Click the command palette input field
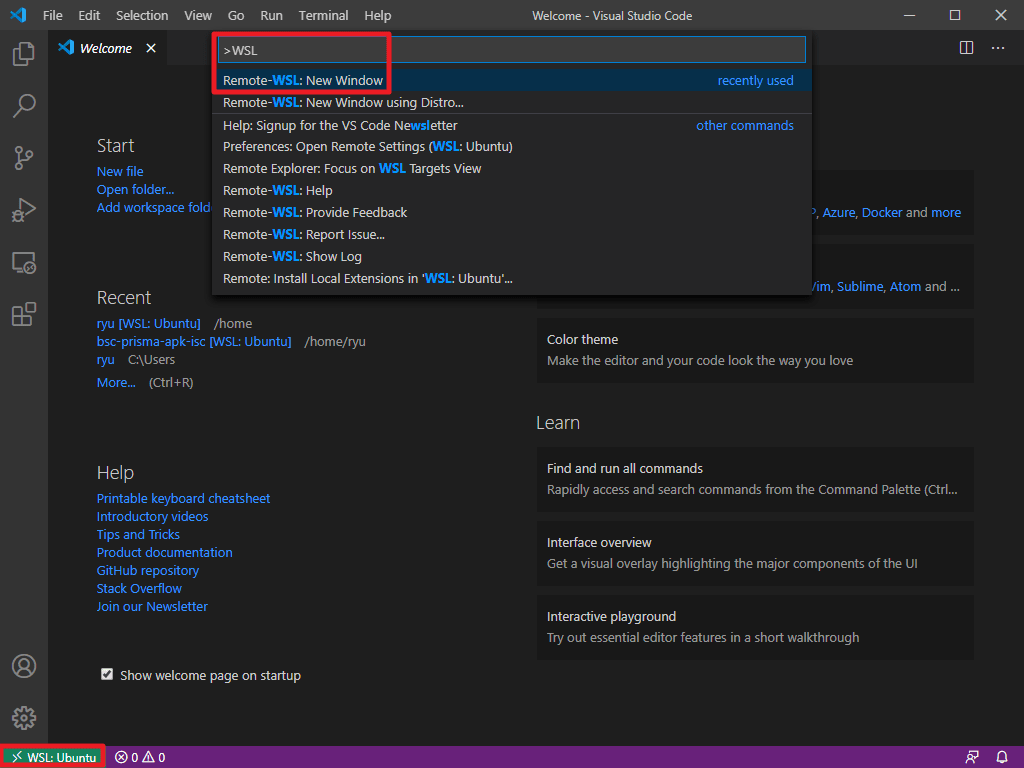Viewport: 1024px width, 768px height. 512,50
